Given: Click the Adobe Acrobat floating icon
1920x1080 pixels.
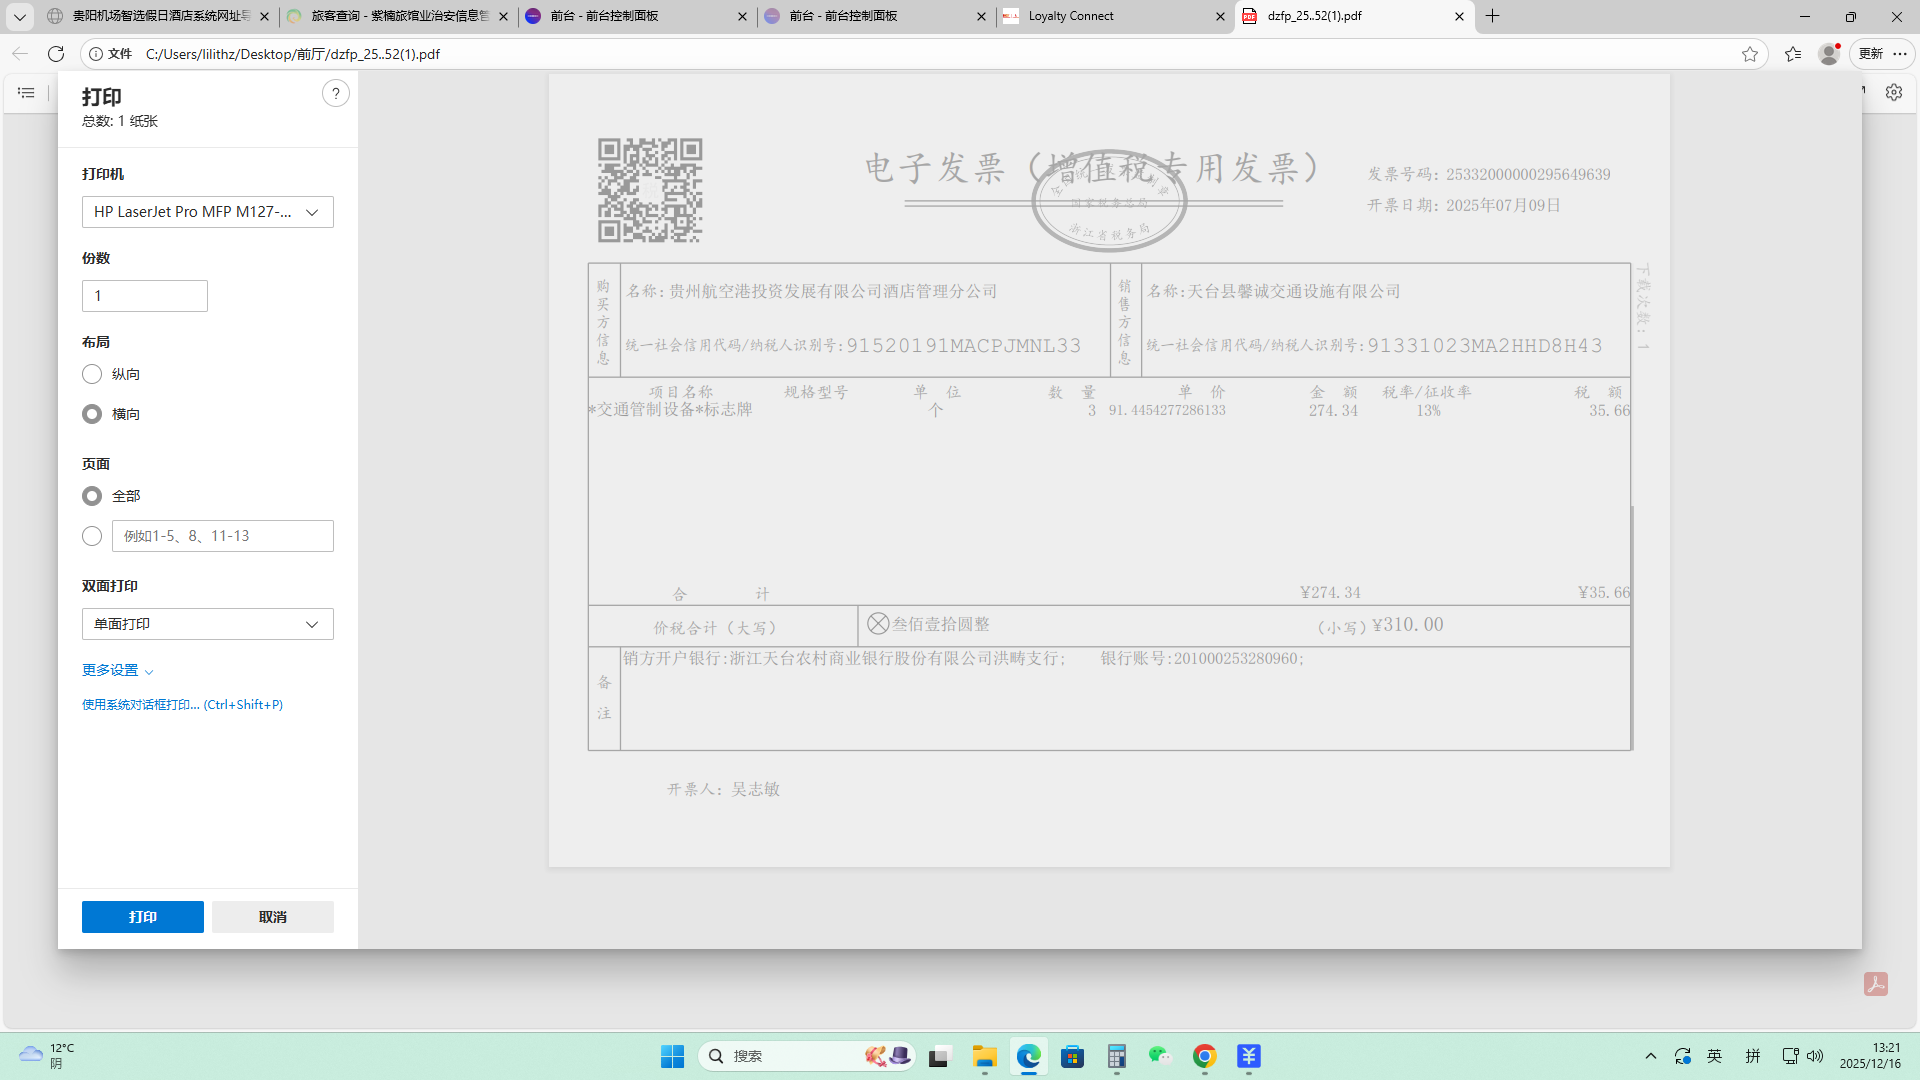Looking at the screenshot, I should [1875, 984].
